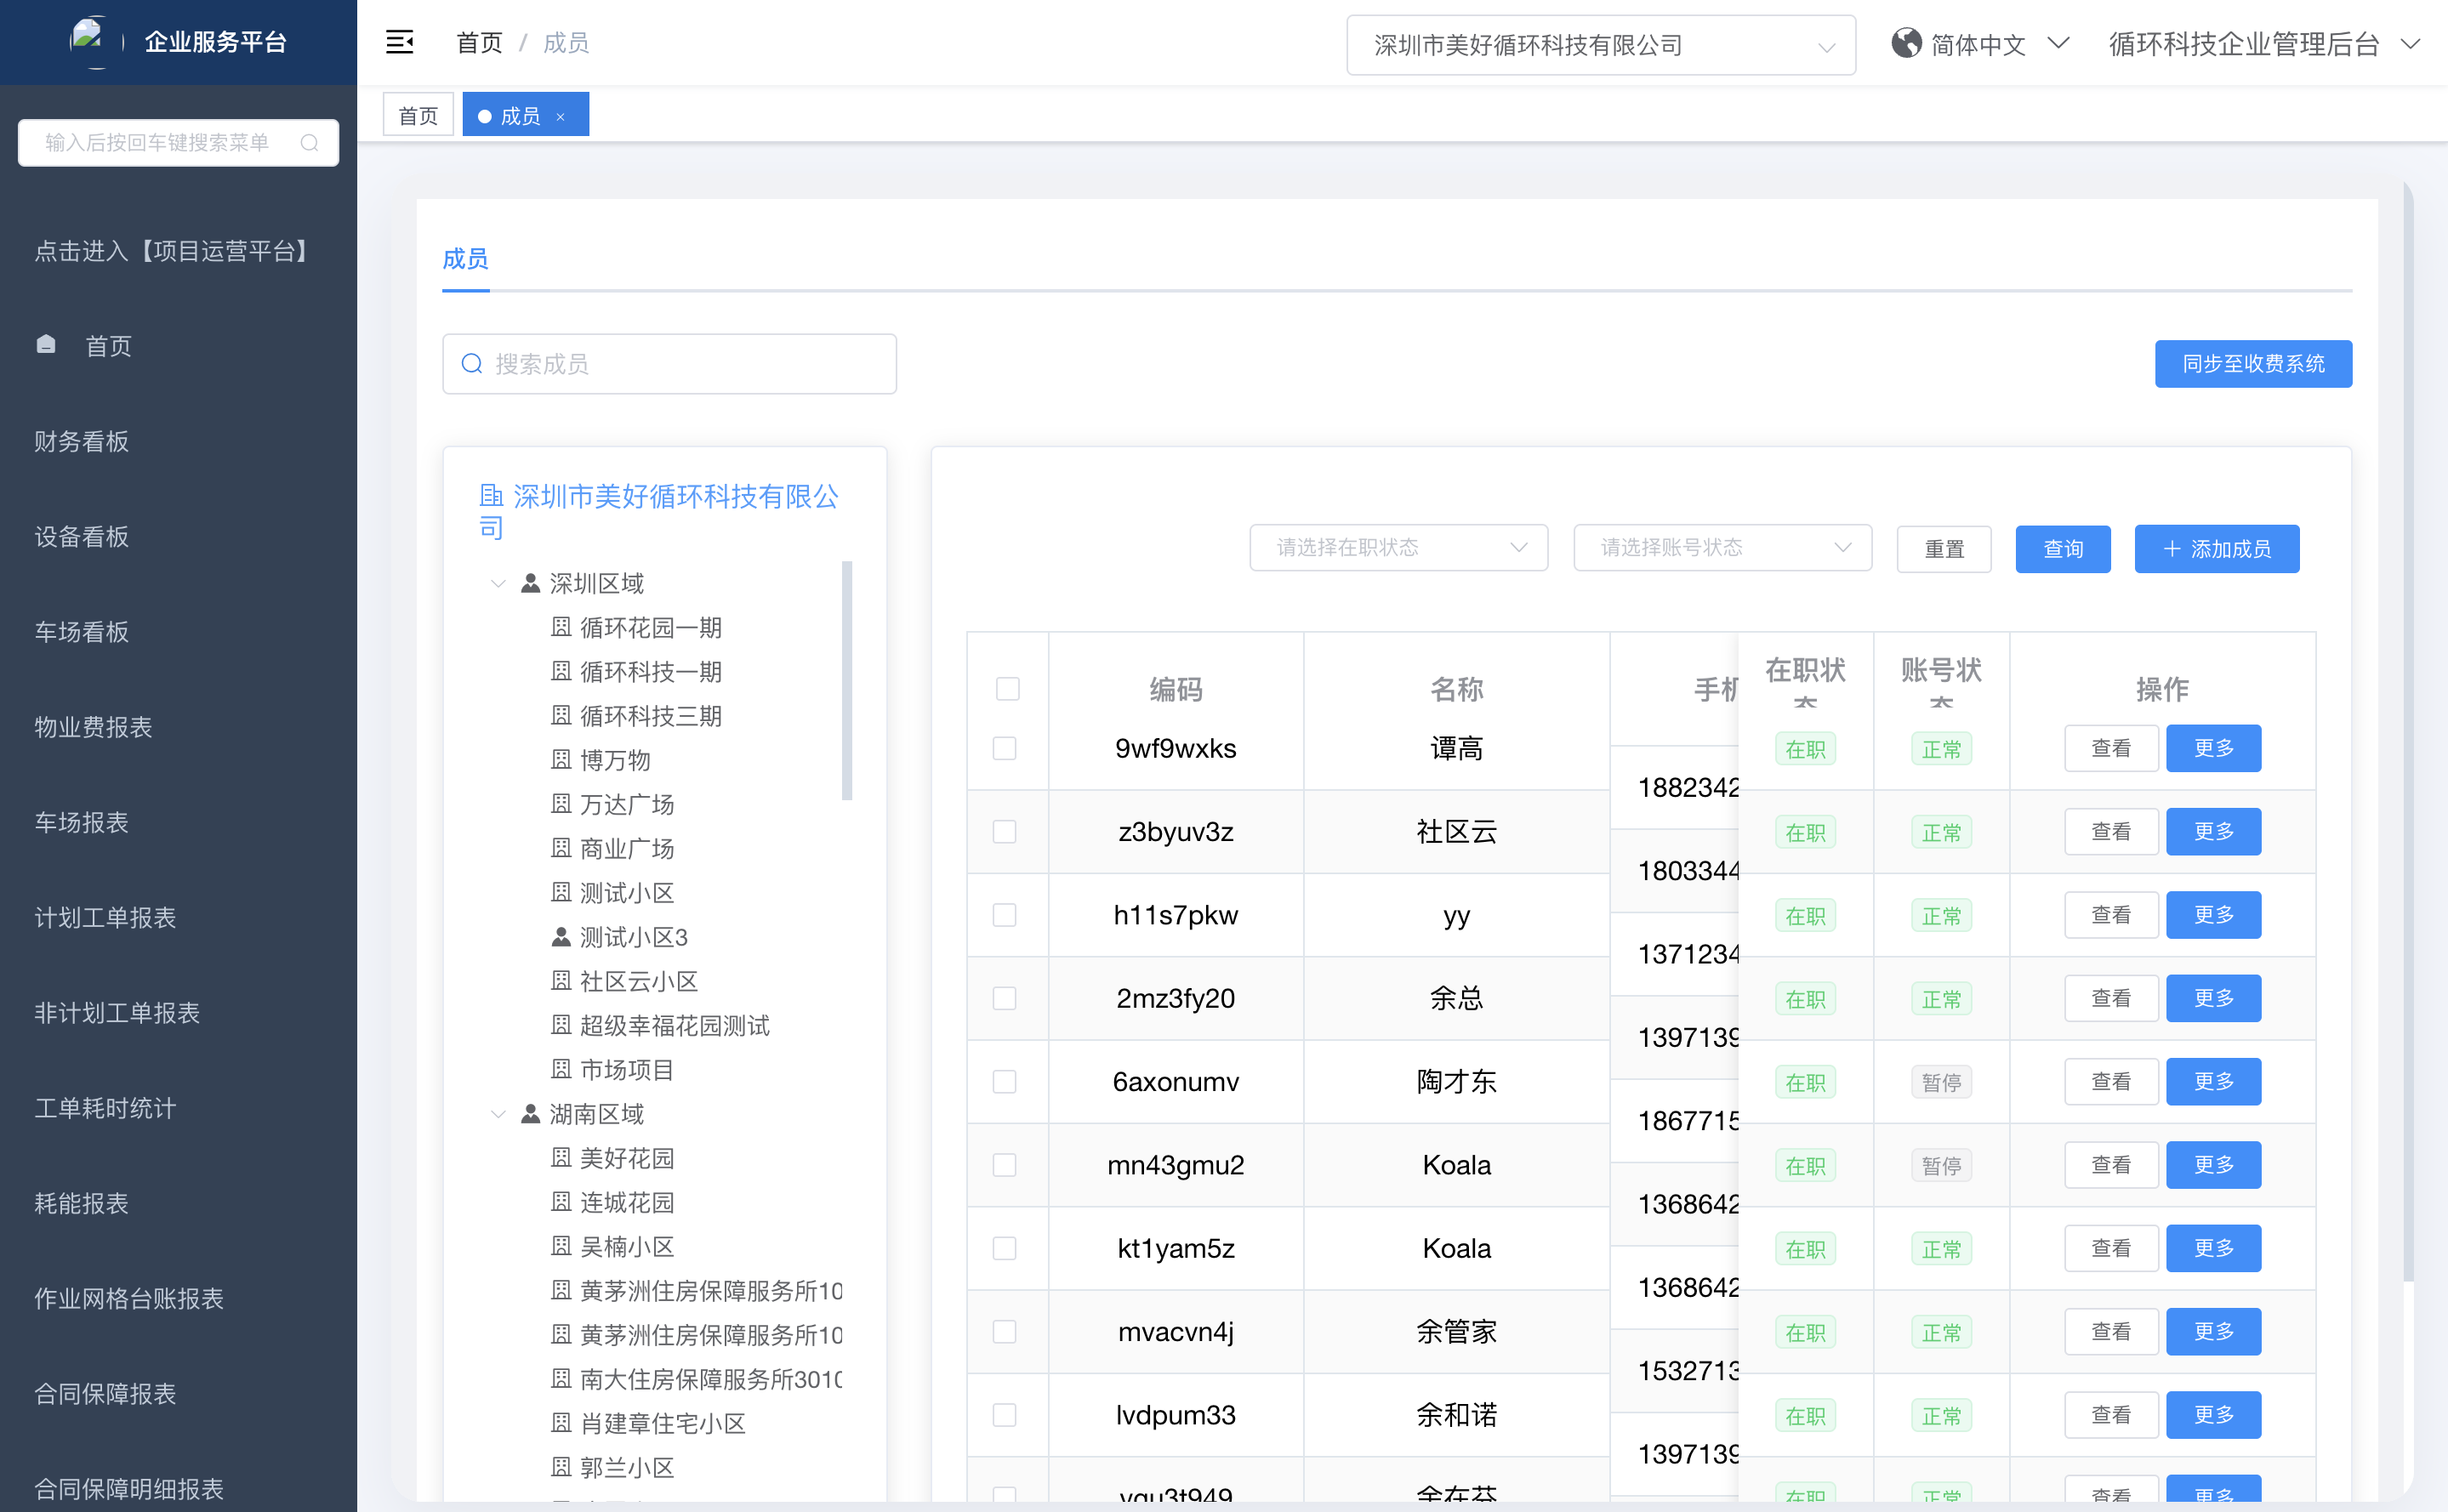2448x1512 pixels.
Task: Click the home icon beside 首页 in sidebar
Action: click(46, 344)
